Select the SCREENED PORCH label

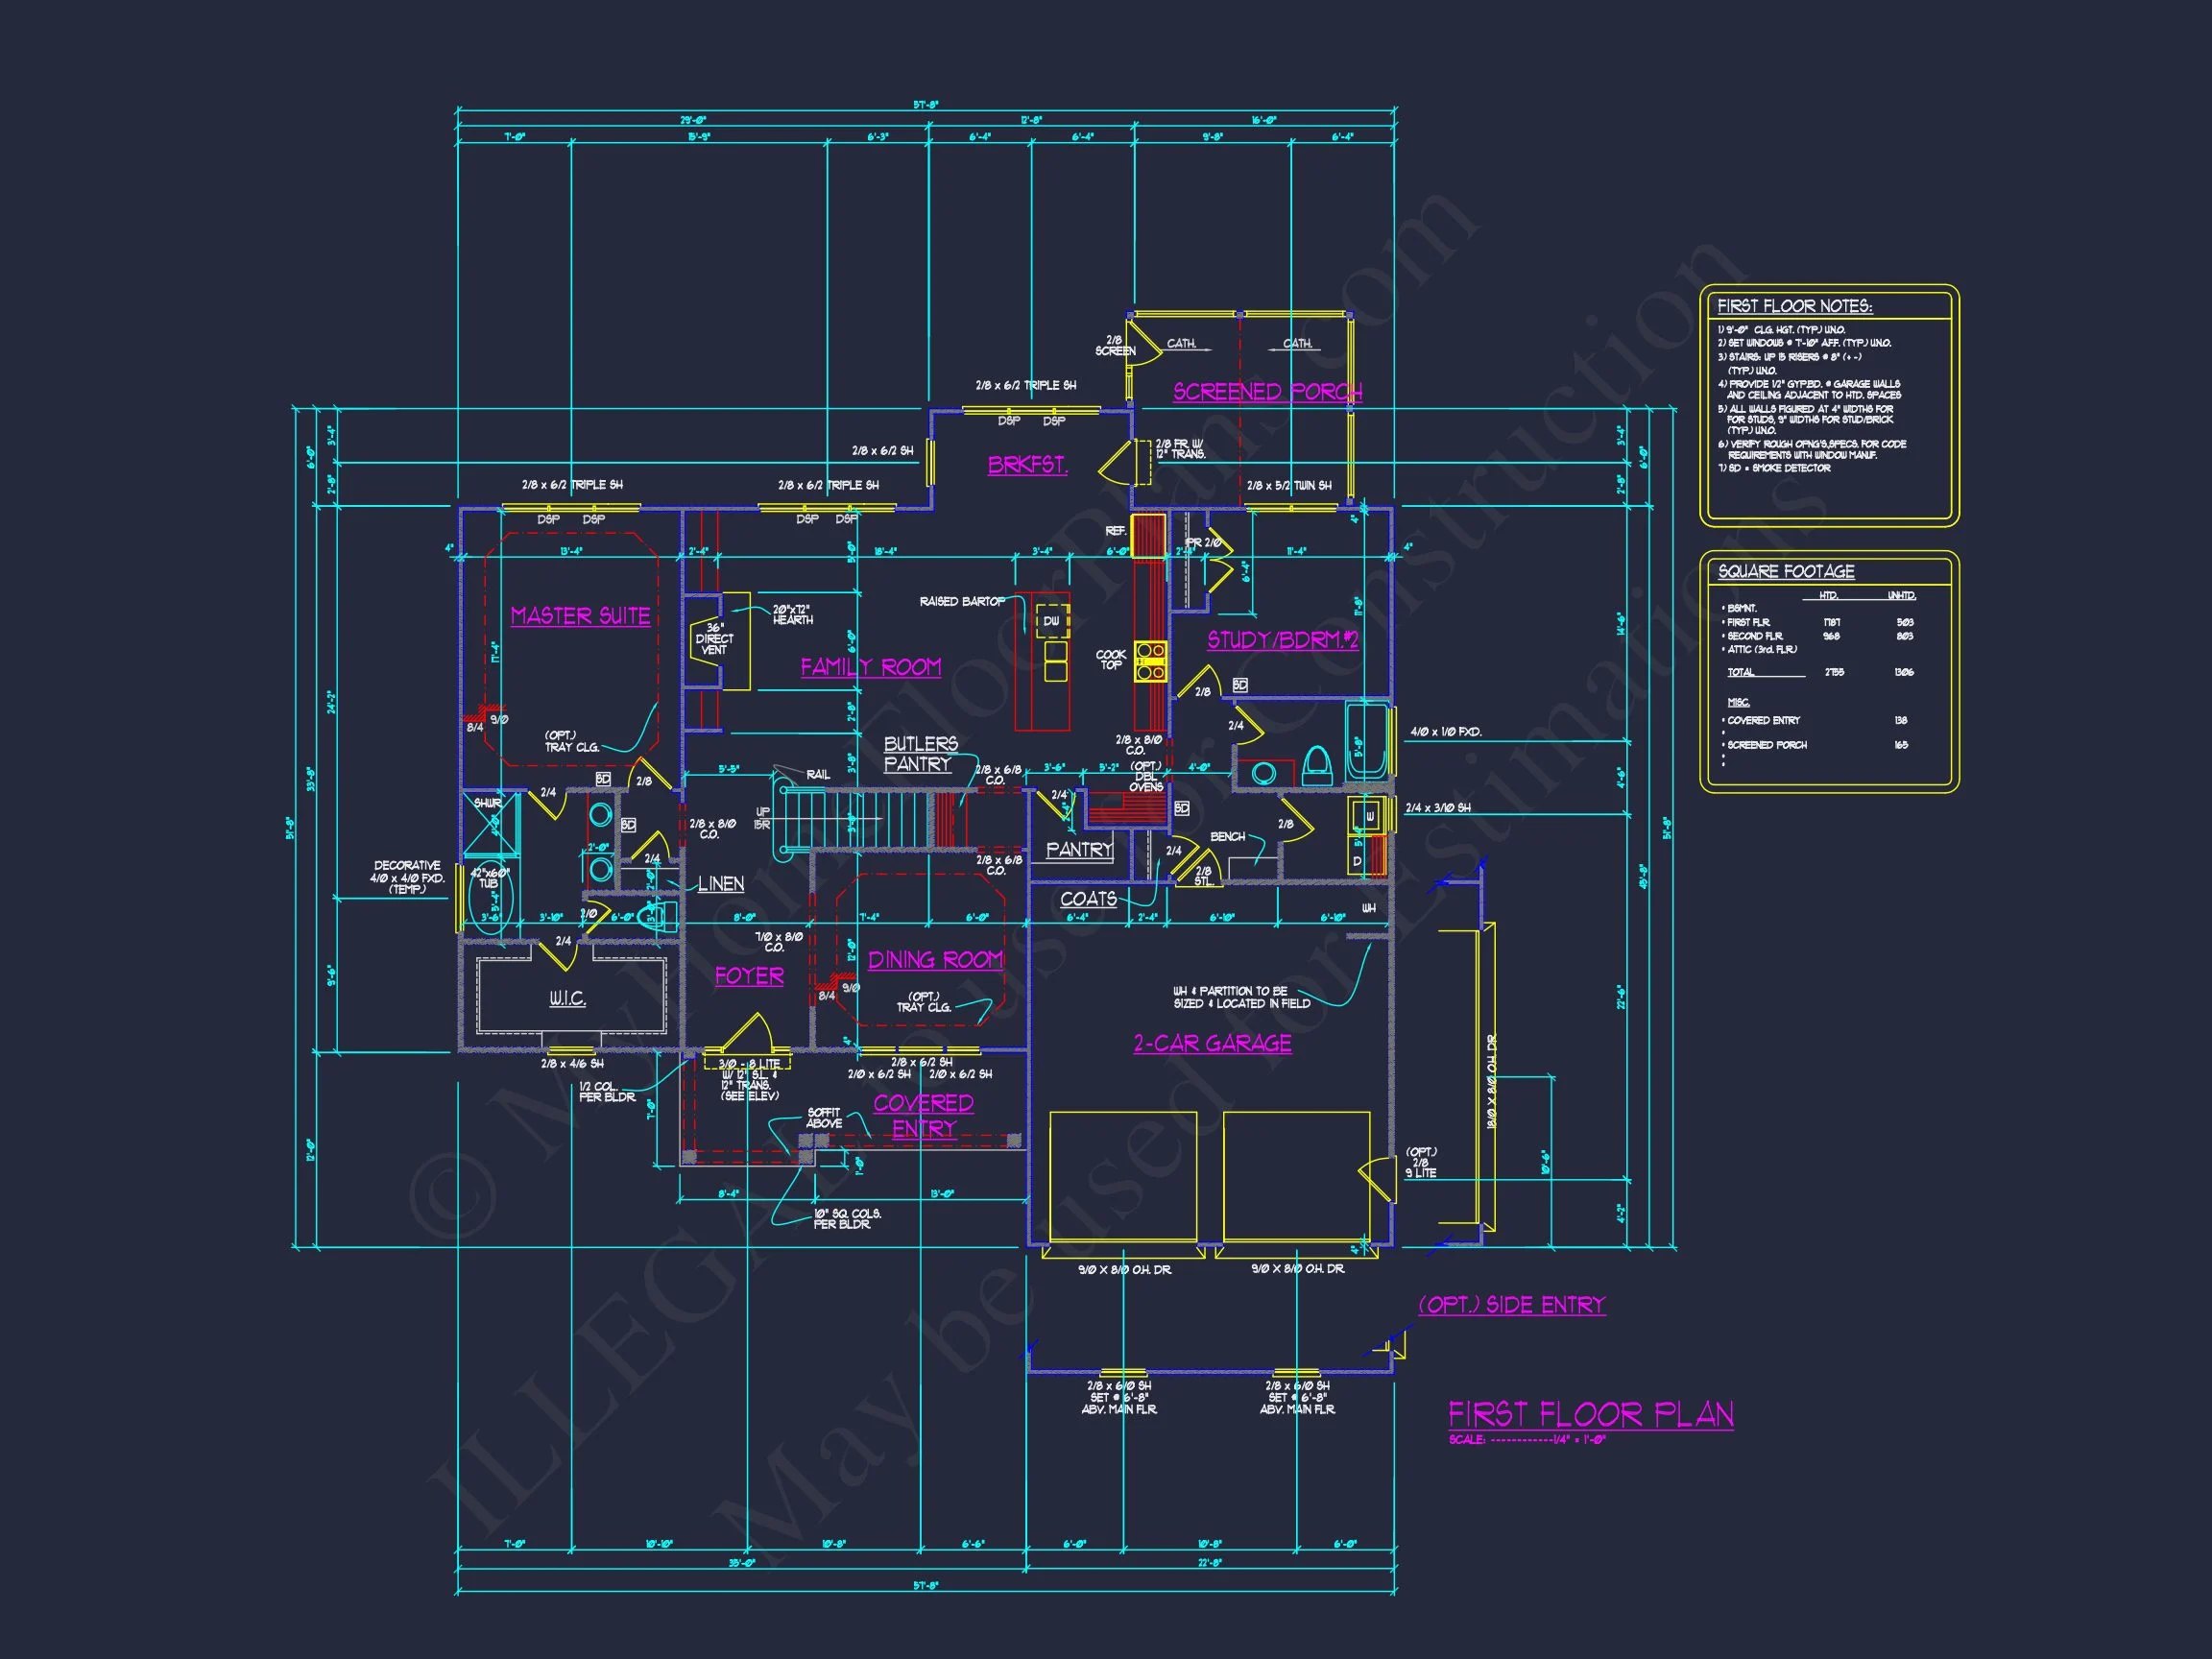[x=1267, y=391]
